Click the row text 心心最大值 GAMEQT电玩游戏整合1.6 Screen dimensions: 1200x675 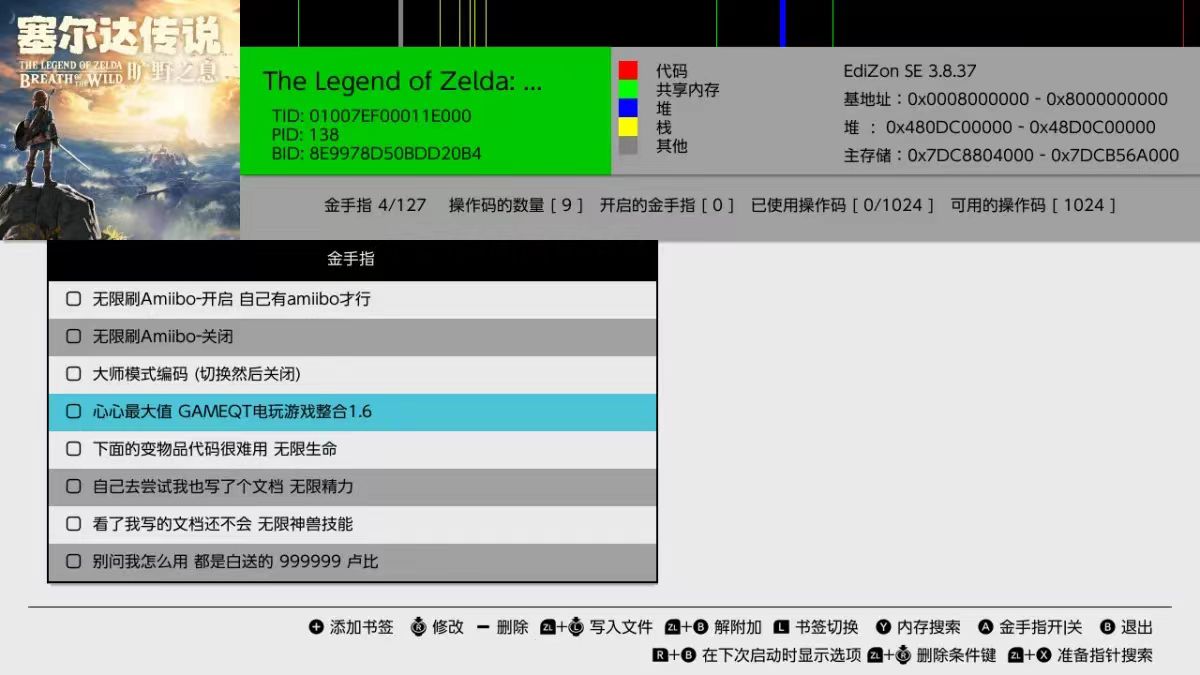pyautogui.click(x=232, y=411)
